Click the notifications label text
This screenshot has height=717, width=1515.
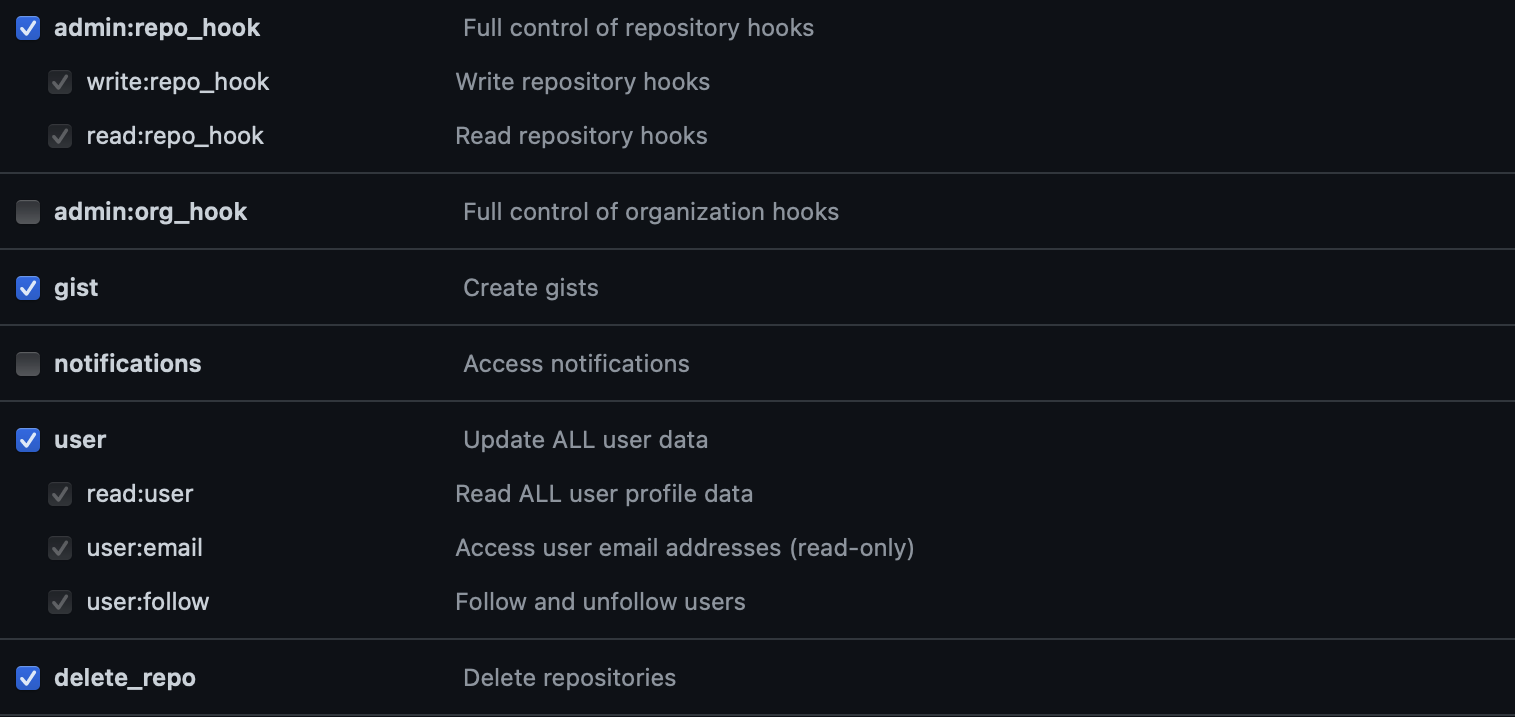(127, 363)
